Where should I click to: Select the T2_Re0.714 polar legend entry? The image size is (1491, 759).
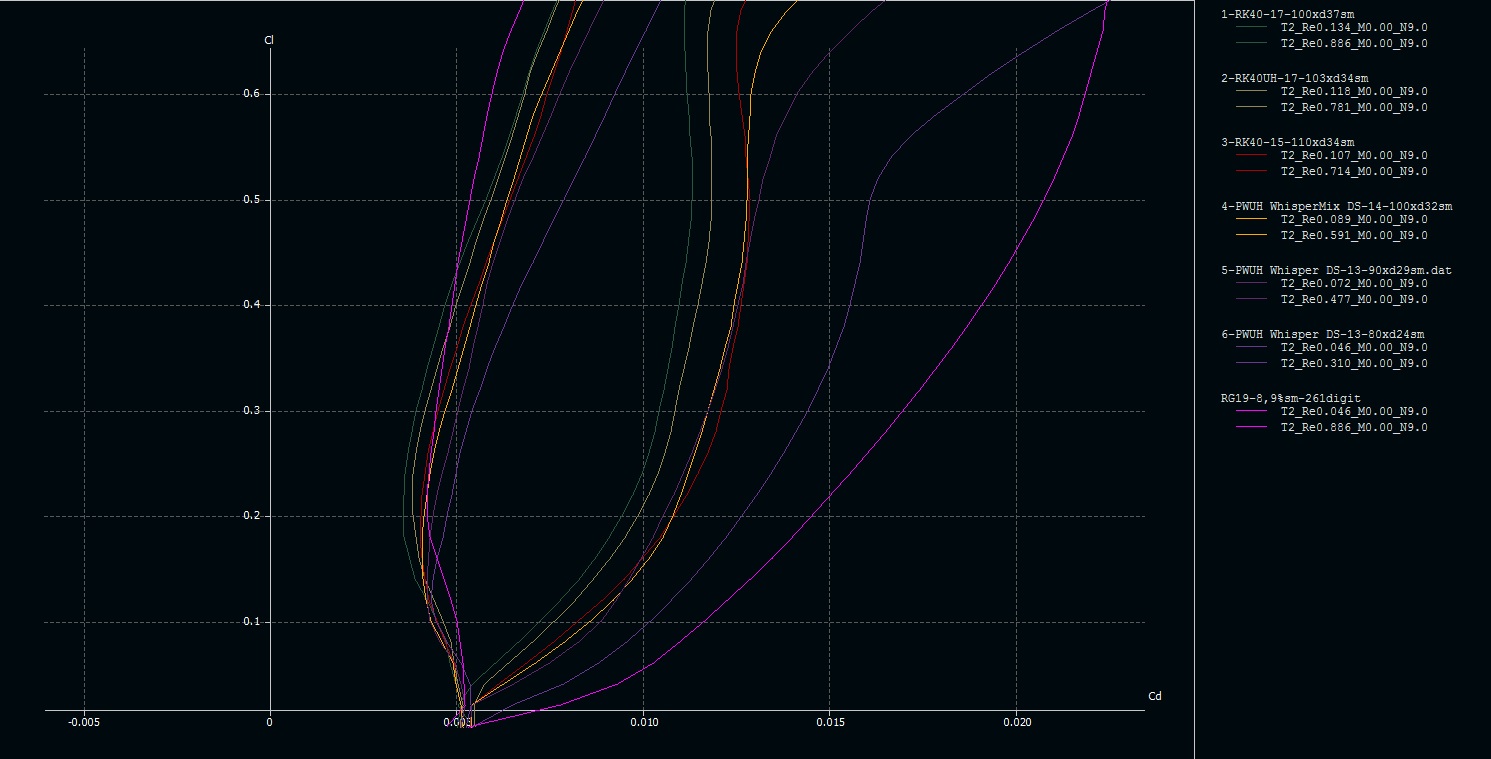pyautogui.click(x=1353, y=172)
